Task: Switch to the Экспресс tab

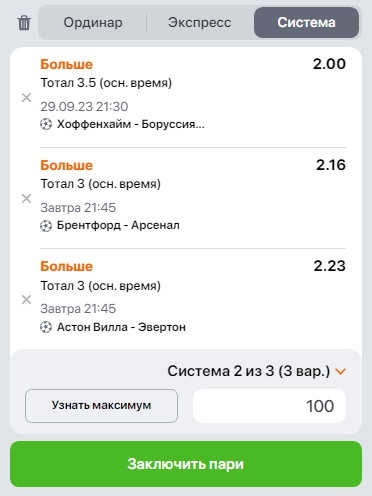Action: pos(199,23)
